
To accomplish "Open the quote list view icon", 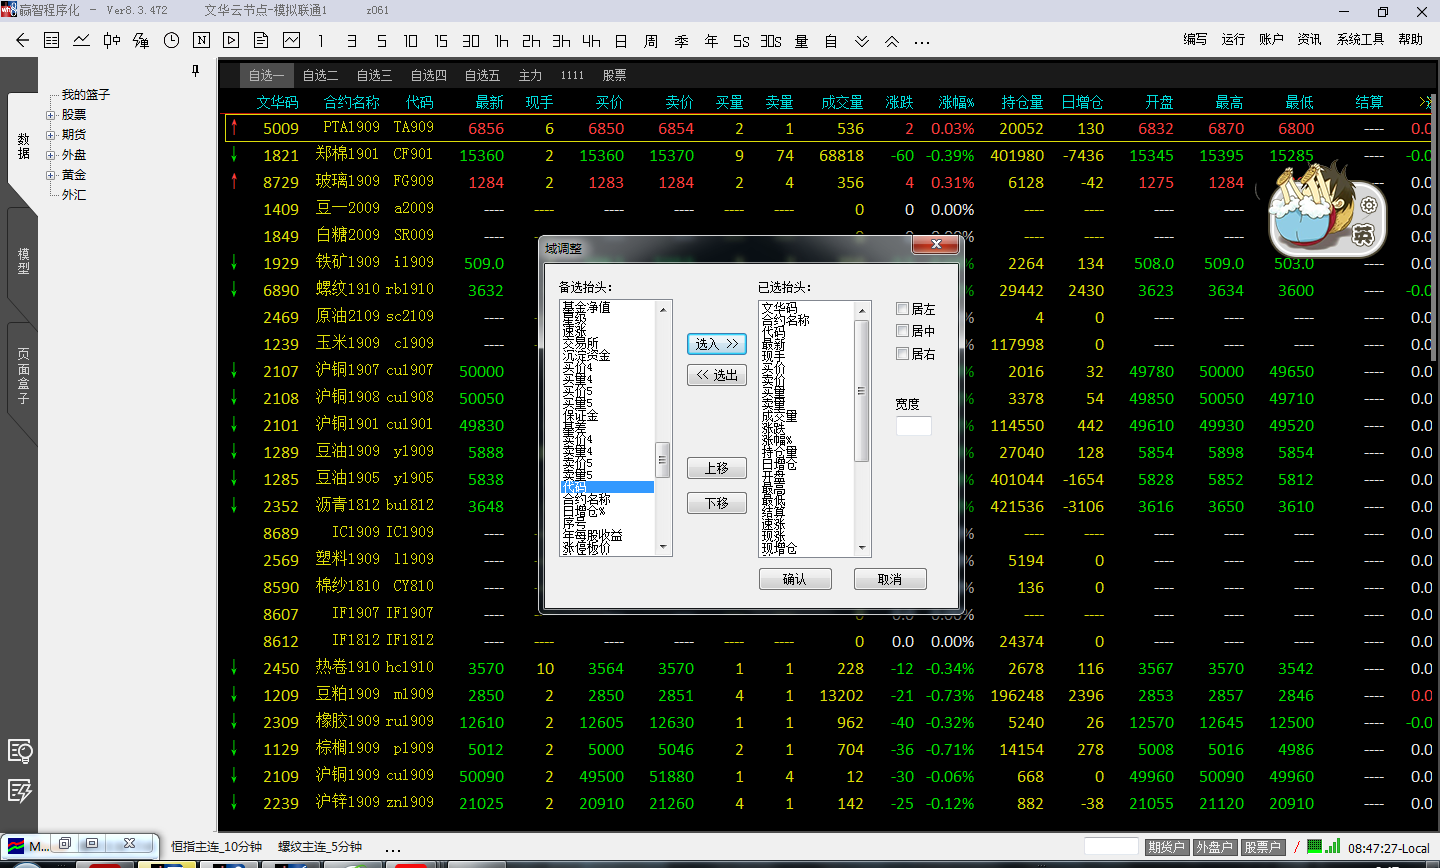I will (52, 40).
